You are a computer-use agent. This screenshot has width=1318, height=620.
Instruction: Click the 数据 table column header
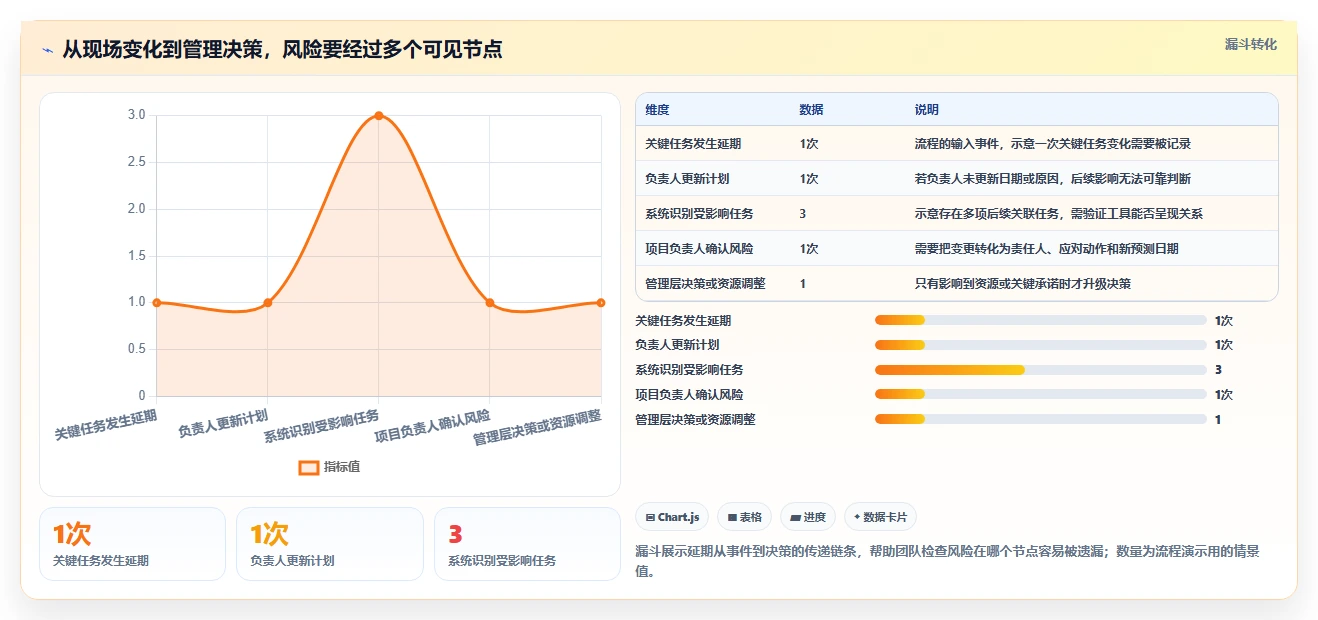[x=811, y=110]
